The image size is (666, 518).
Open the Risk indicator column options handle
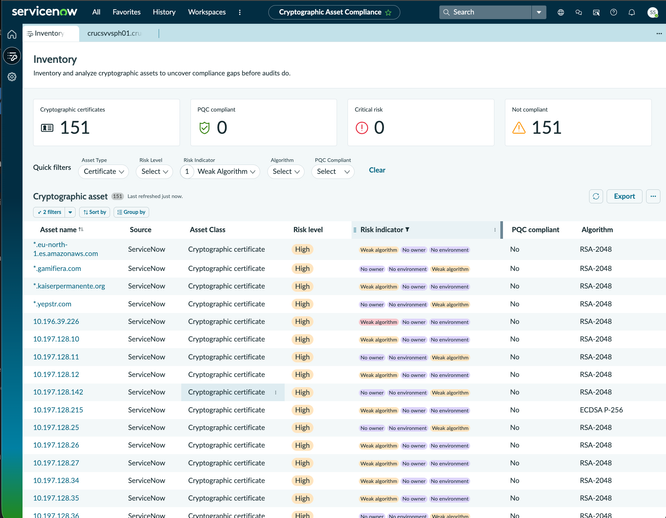(495, 230)
